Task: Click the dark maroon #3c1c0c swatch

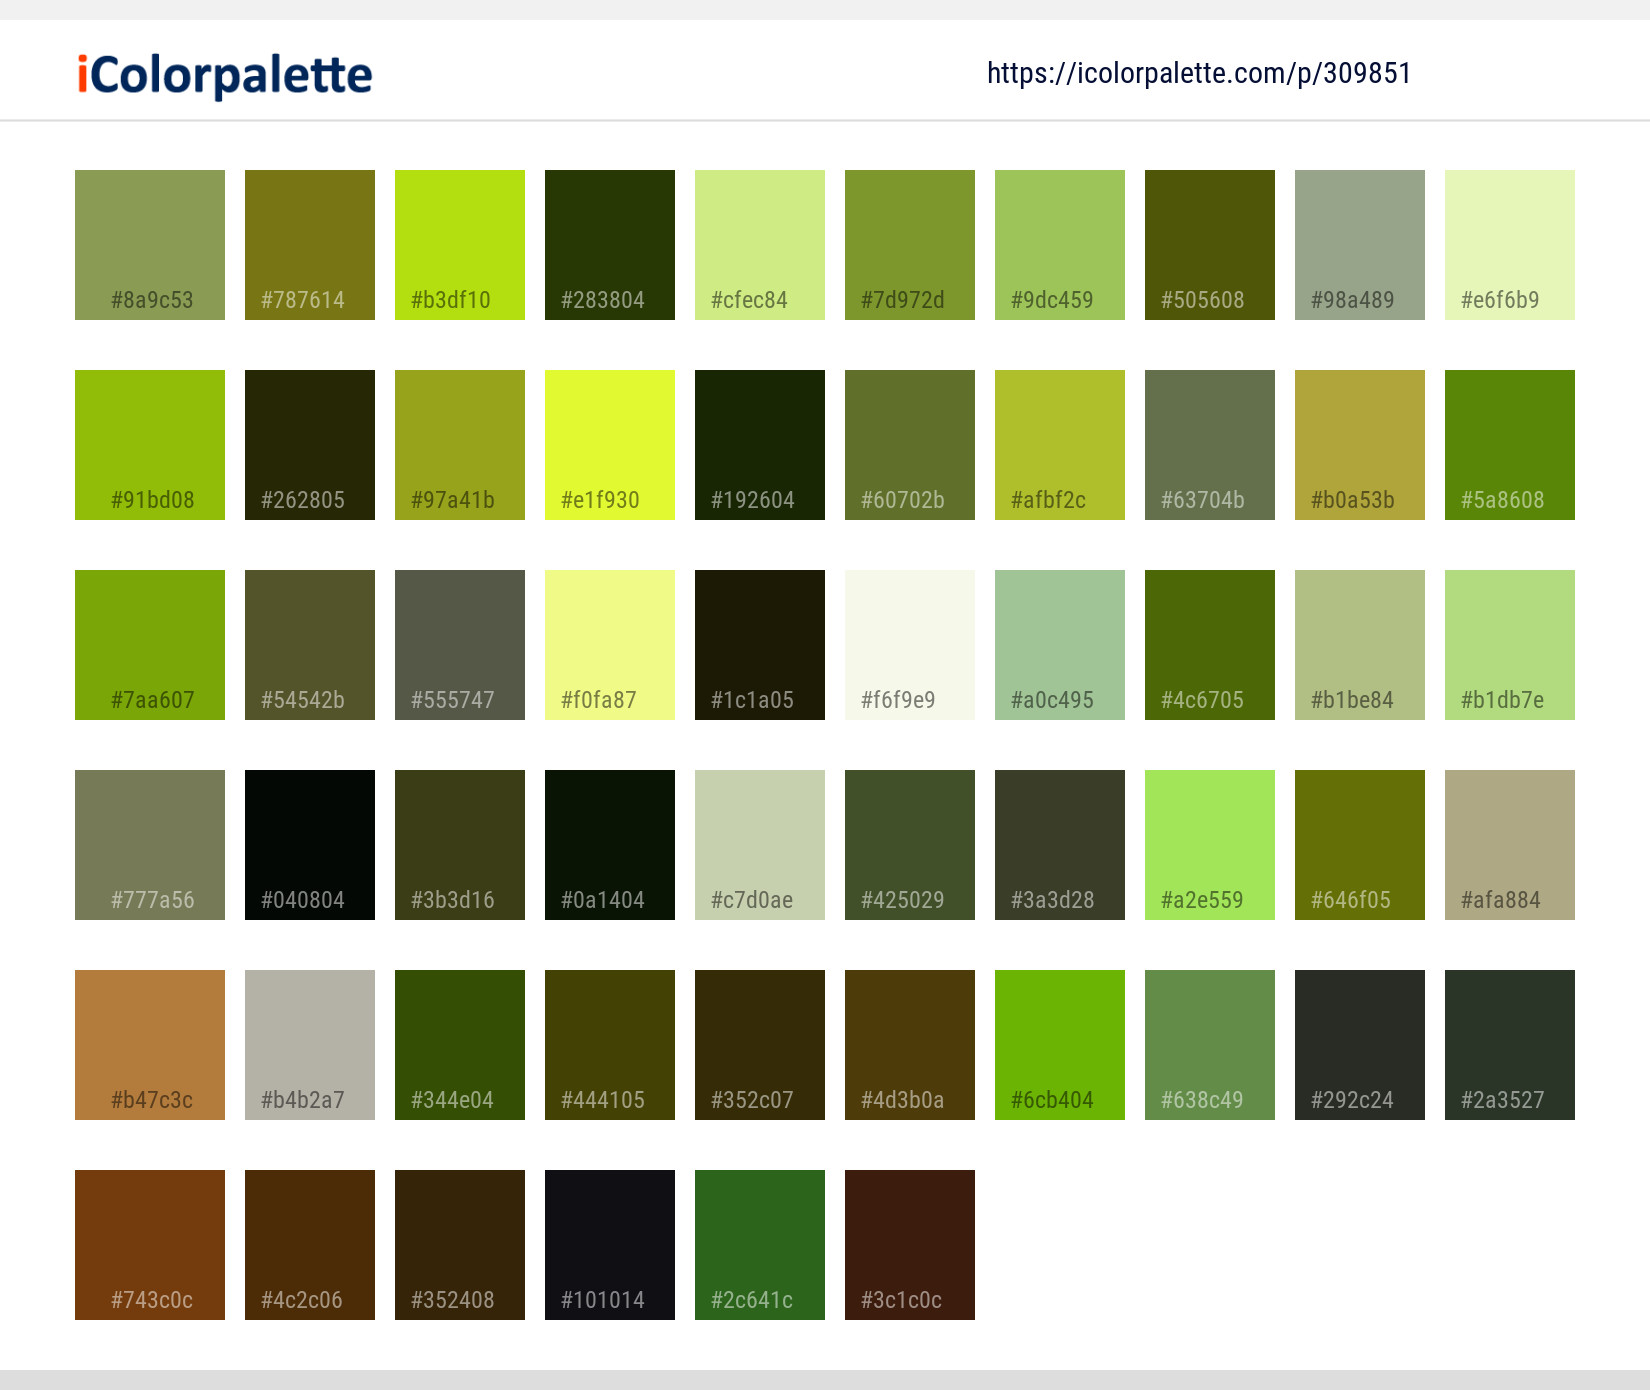Action: pyautogui.click(x=910, y=1245)
